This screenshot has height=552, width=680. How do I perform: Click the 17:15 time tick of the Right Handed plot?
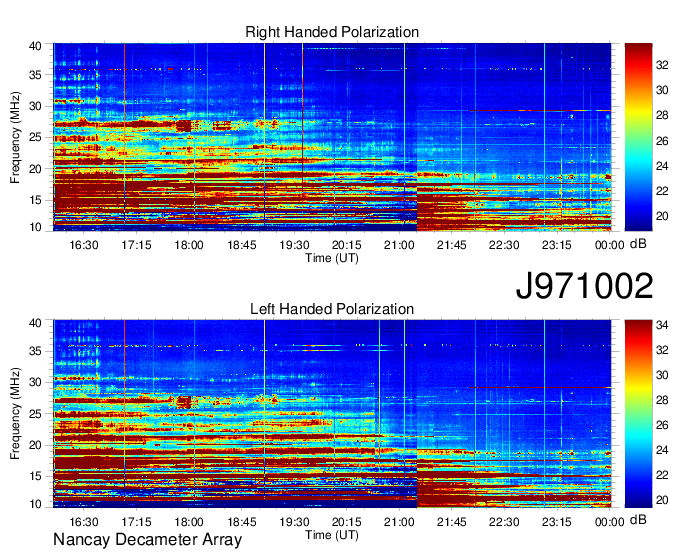tap(136, 245)
